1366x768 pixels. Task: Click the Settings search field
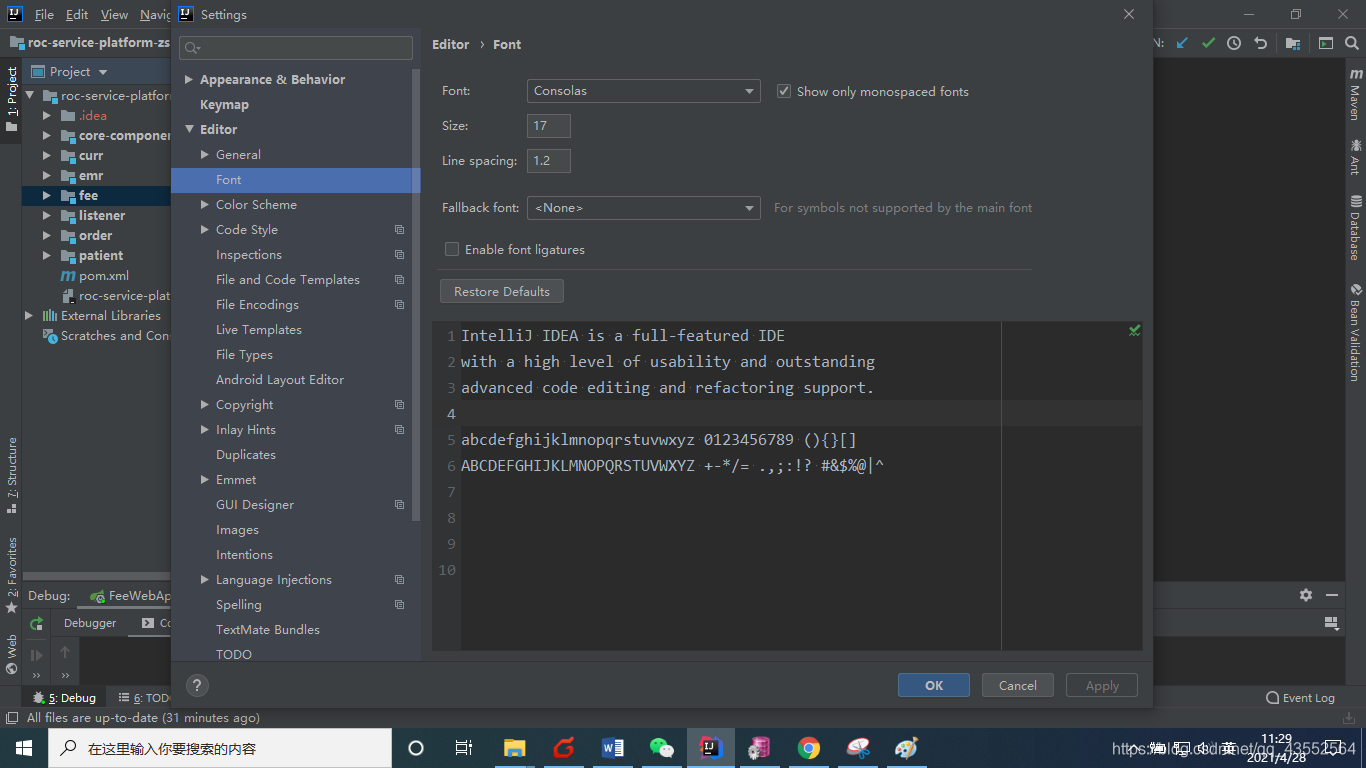tap(296, 48)
